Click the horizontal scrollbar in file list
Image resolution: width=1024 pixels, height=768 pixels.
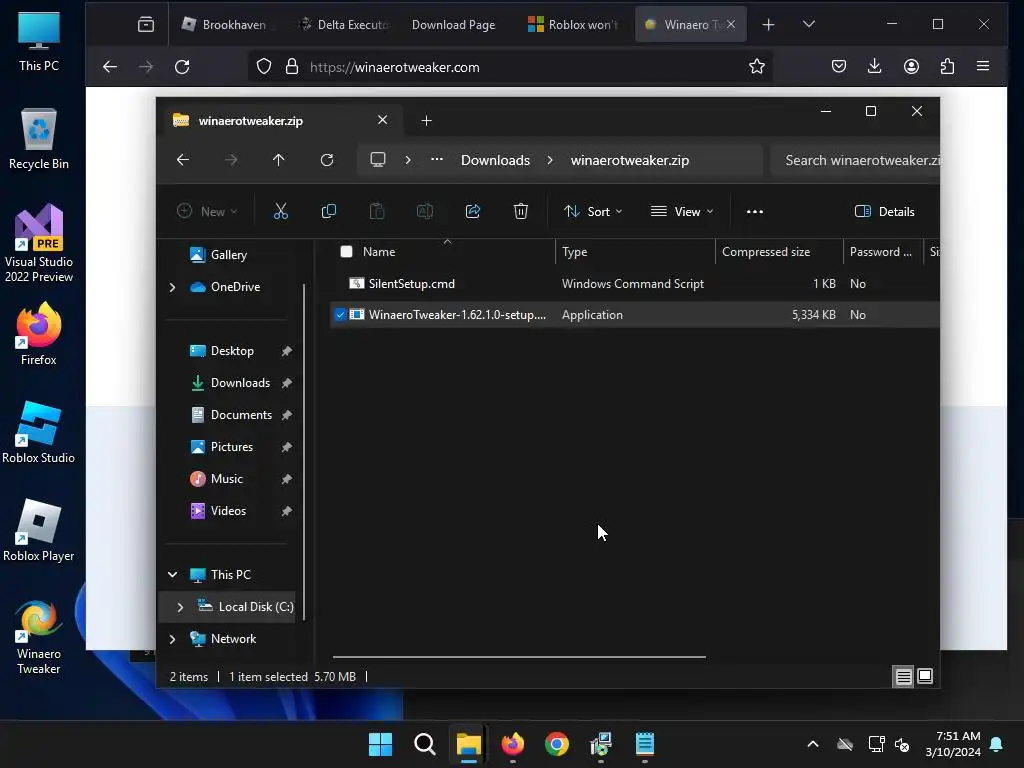[519, 657]
